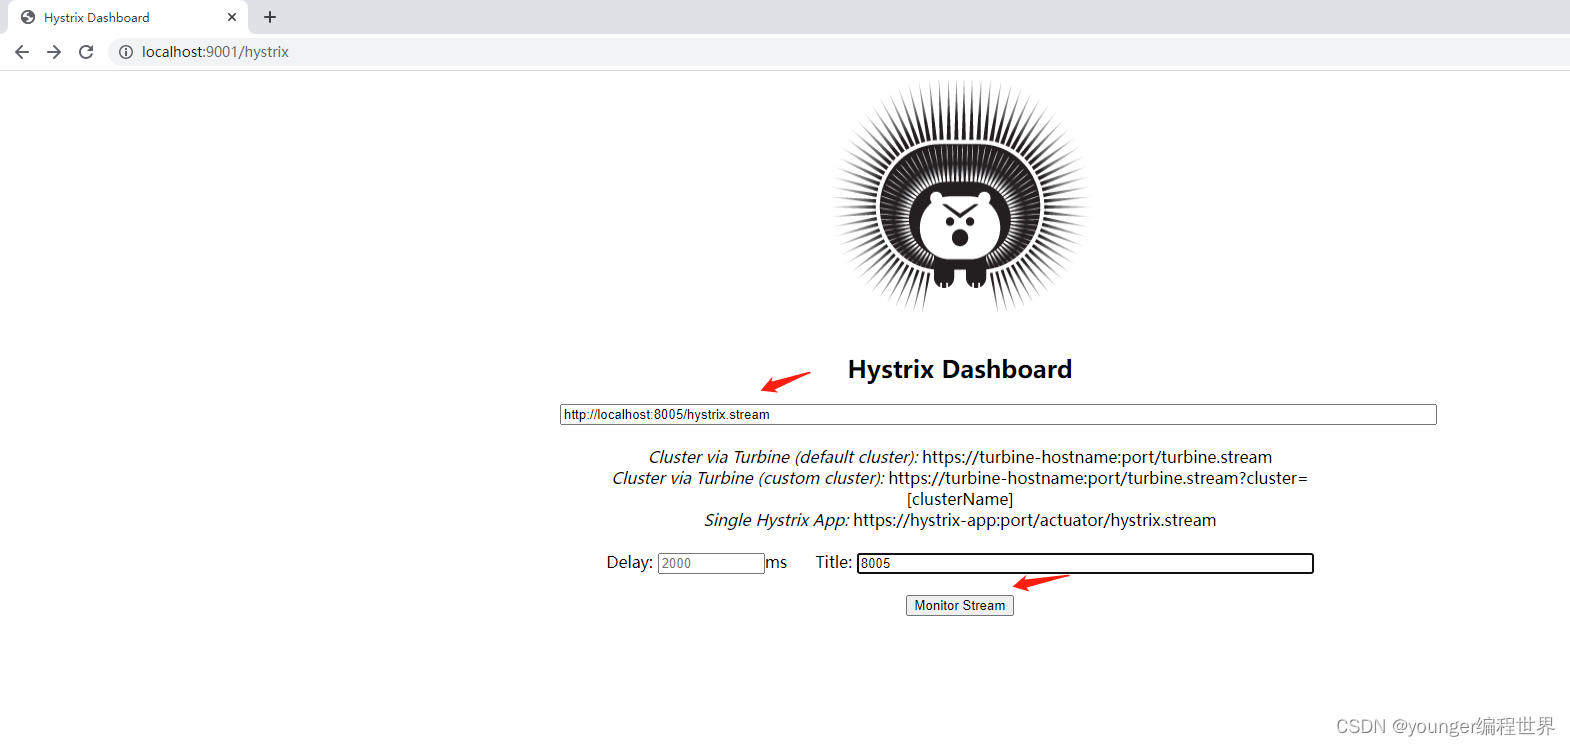The width and height of the screenshot is (1570, 746).
Task: Select the Hystrix Dashboard browser tab
Action: [128, 17]
